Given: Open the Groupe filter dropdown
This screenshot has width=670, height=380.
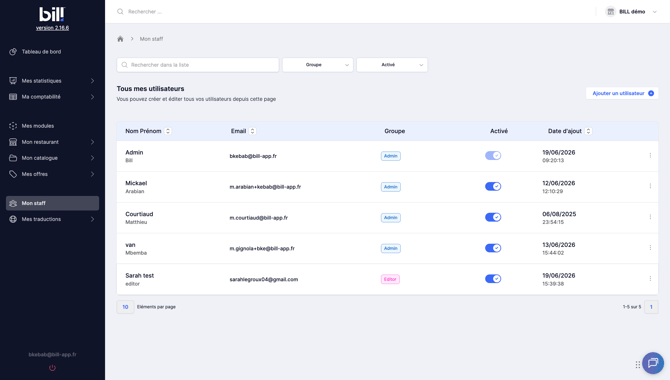Looking at the screenshot, I should click(x=317, y=65).
